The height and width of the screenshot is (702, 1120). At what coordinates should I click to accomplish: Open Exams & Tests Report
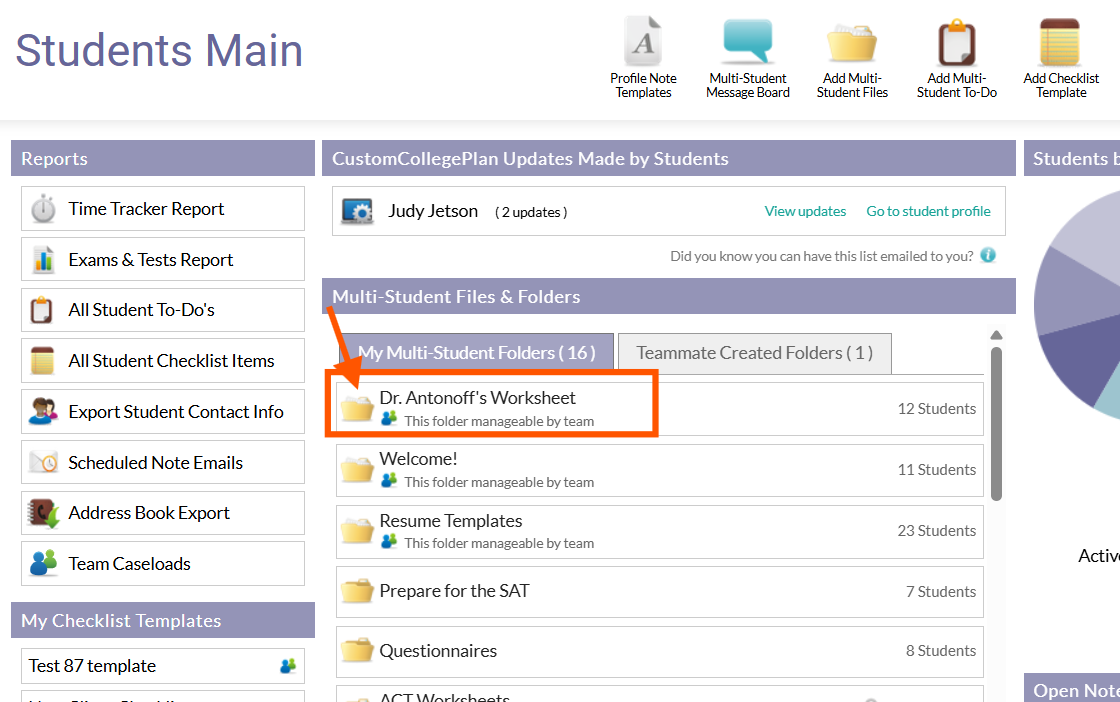click(150, 260)
